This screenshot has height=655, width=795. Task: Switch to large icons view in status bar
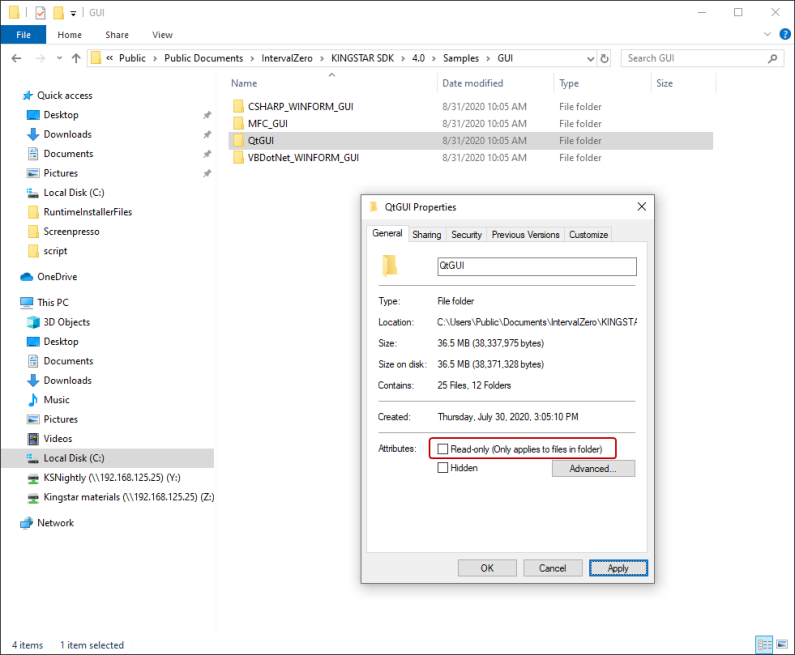pos(781,645)
